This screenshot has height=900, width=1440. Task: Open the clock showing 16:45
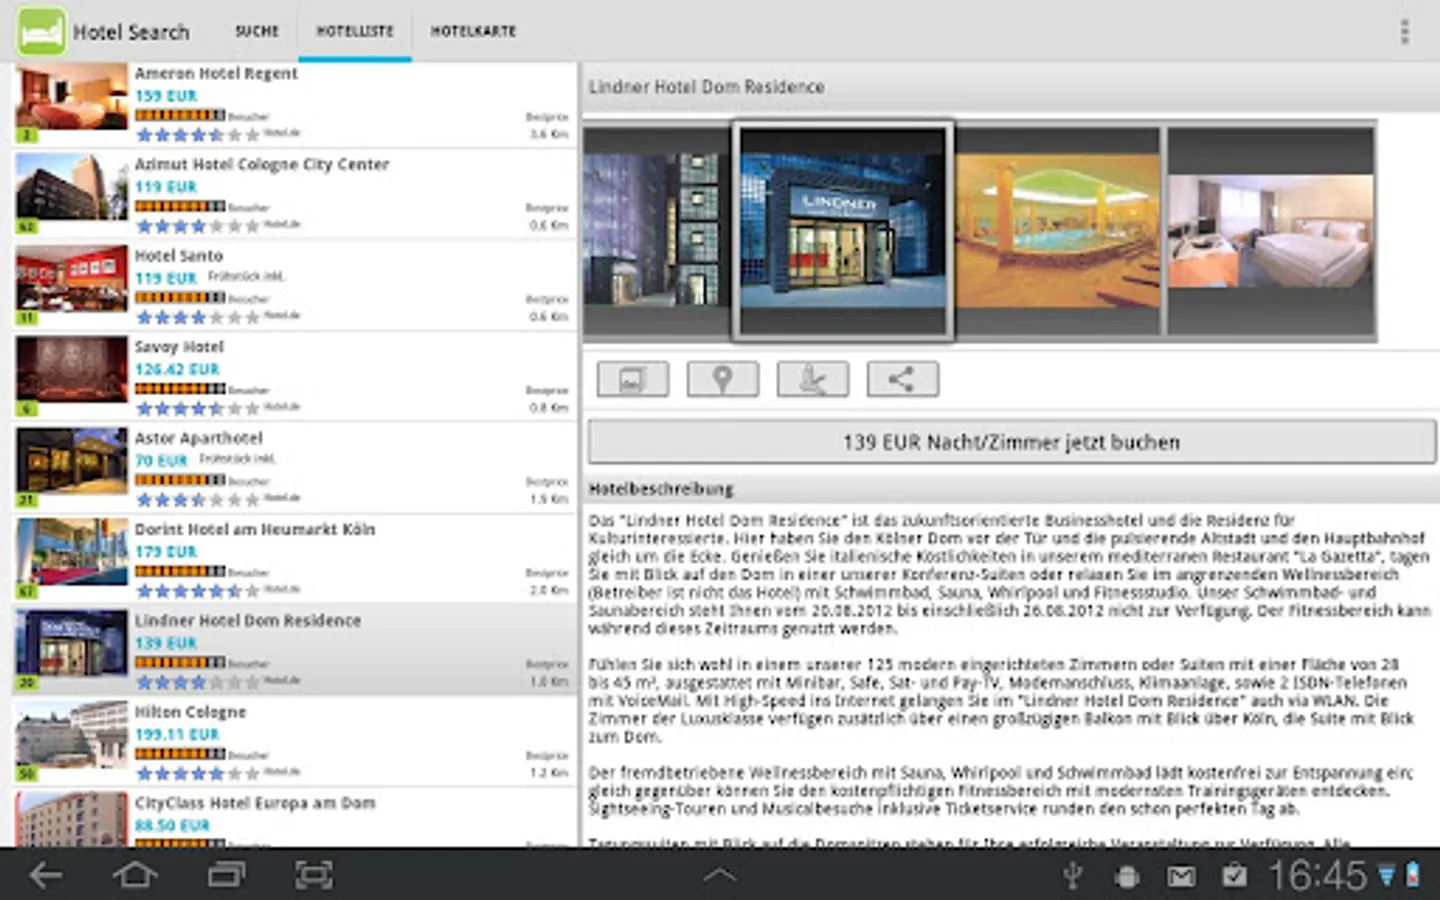pyautogui.click(x=1317, y=876)
